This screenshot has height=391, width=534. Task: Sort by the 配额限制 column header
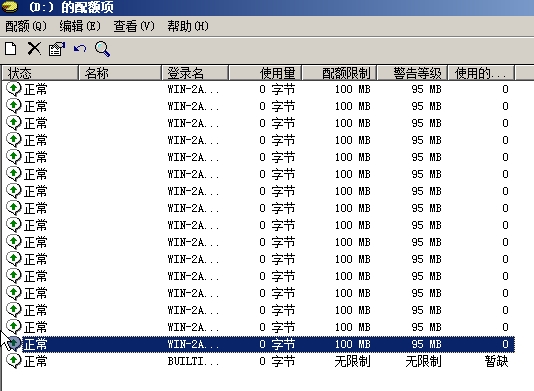[340, 73]
